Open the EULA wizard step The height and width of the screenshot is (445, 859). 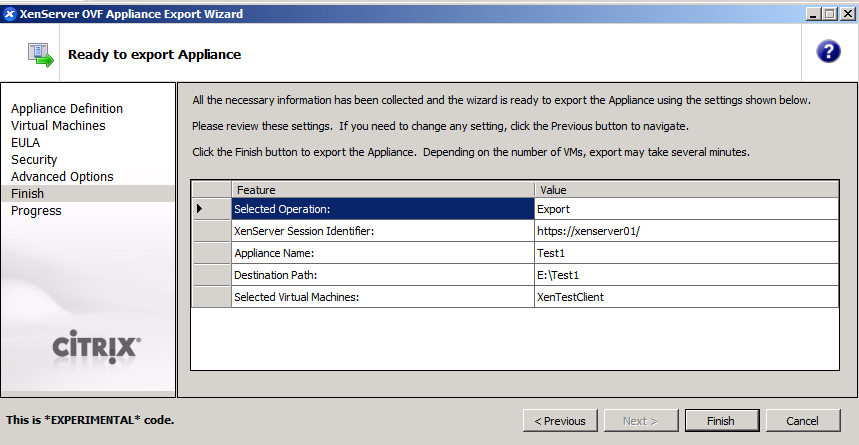pyautogui.click(x=26, y=142)
